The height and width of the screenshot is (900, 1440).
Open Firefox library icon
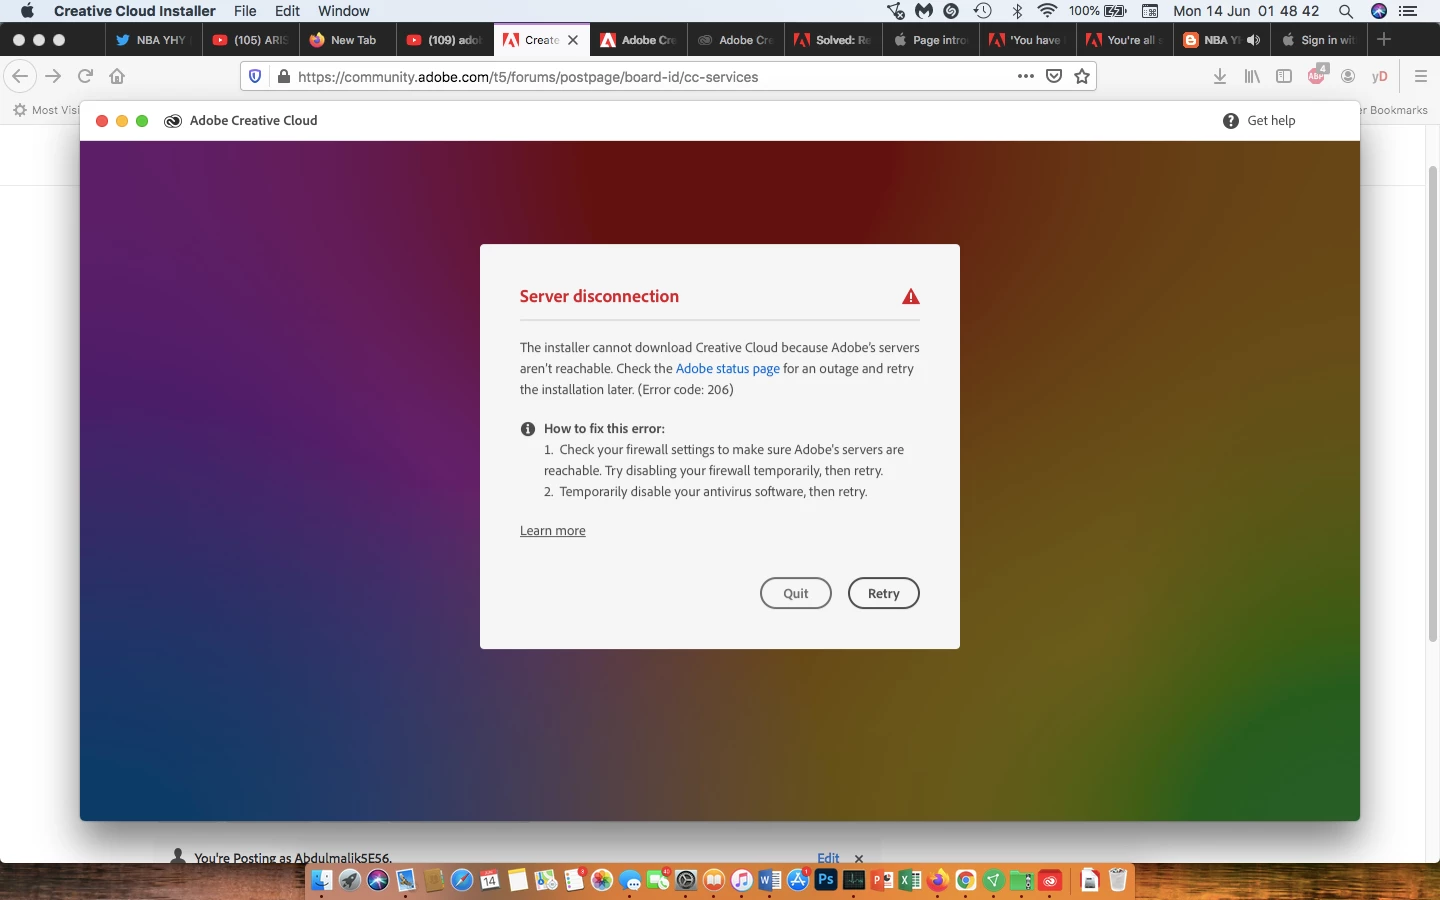(x=1252, y=76)
